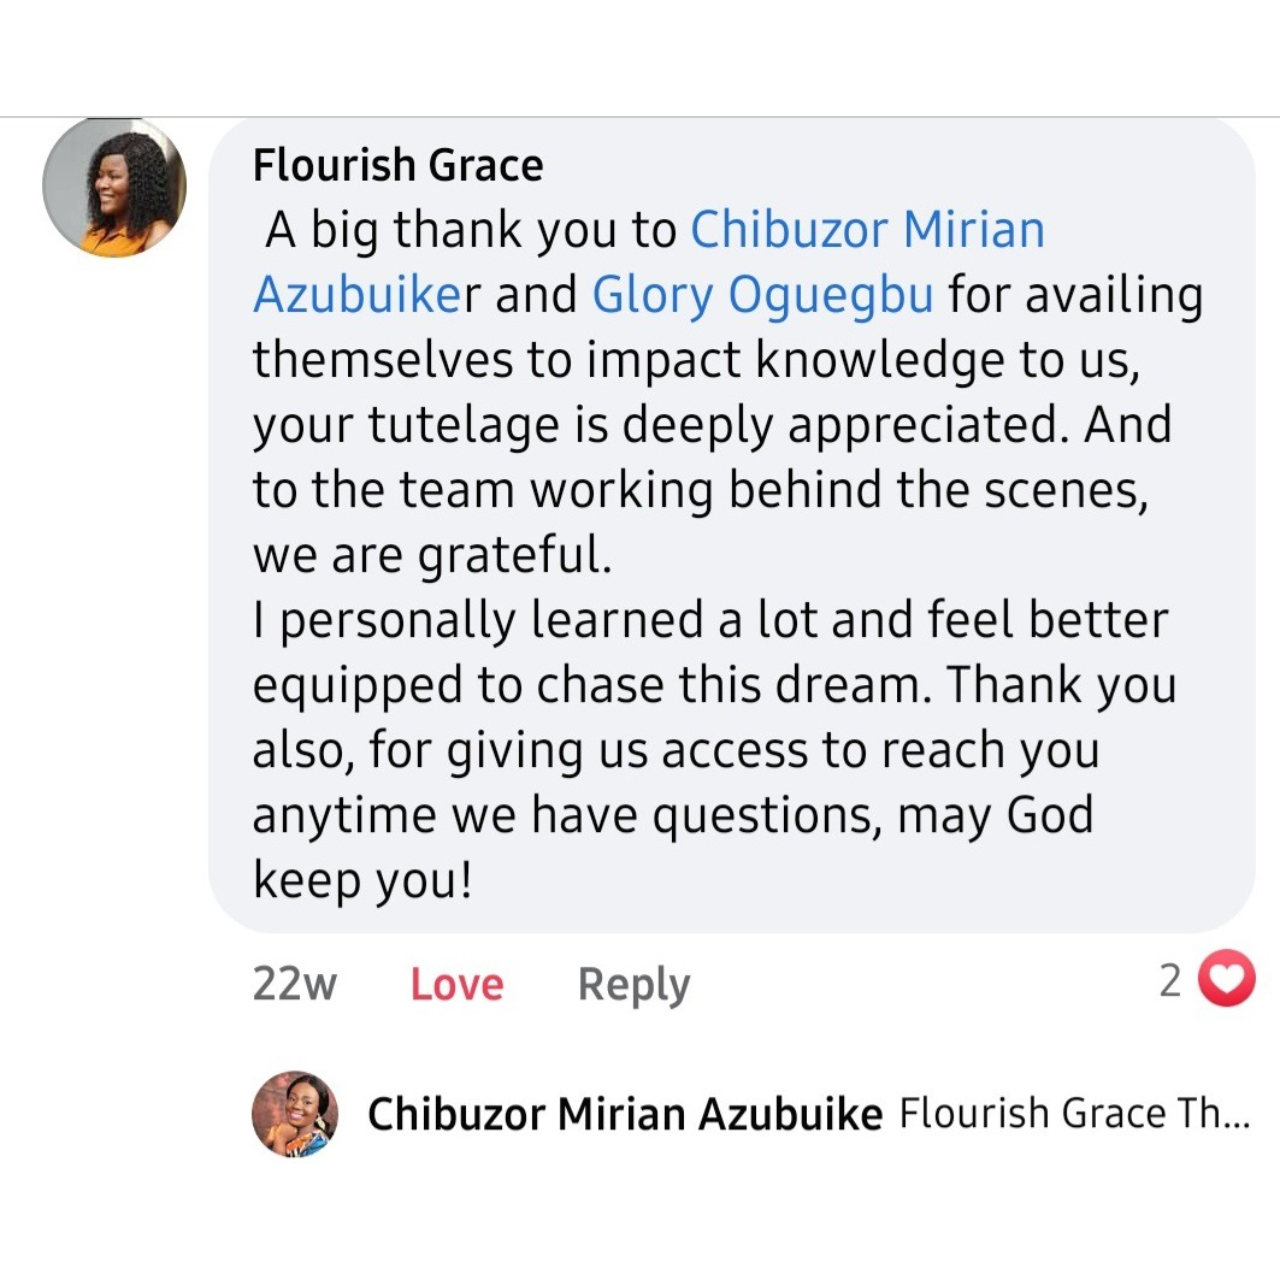The width and height of the screenshot is (1280, 1280).
Task: View the reaction count of 2
Action: tap(1170, 981)
